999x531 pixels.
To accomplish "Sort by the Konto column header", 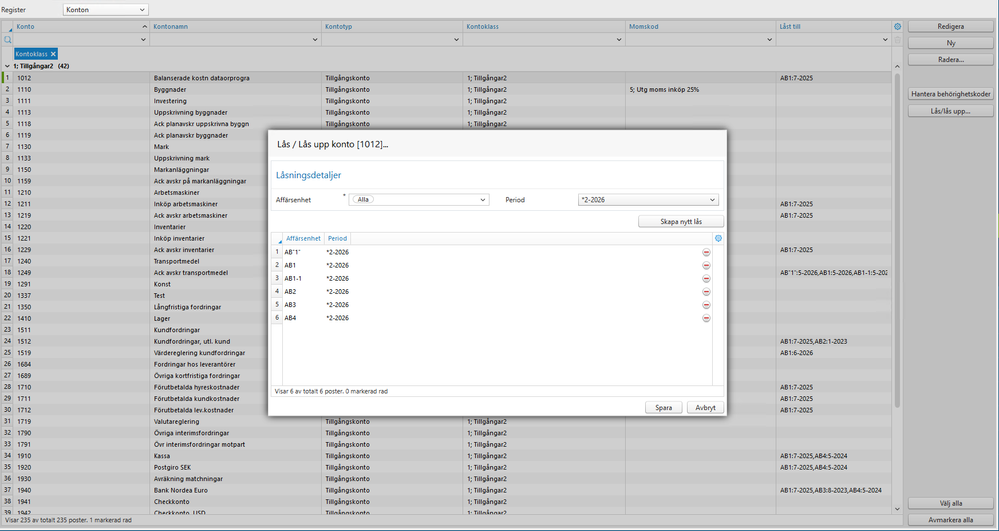I will 82,27.
